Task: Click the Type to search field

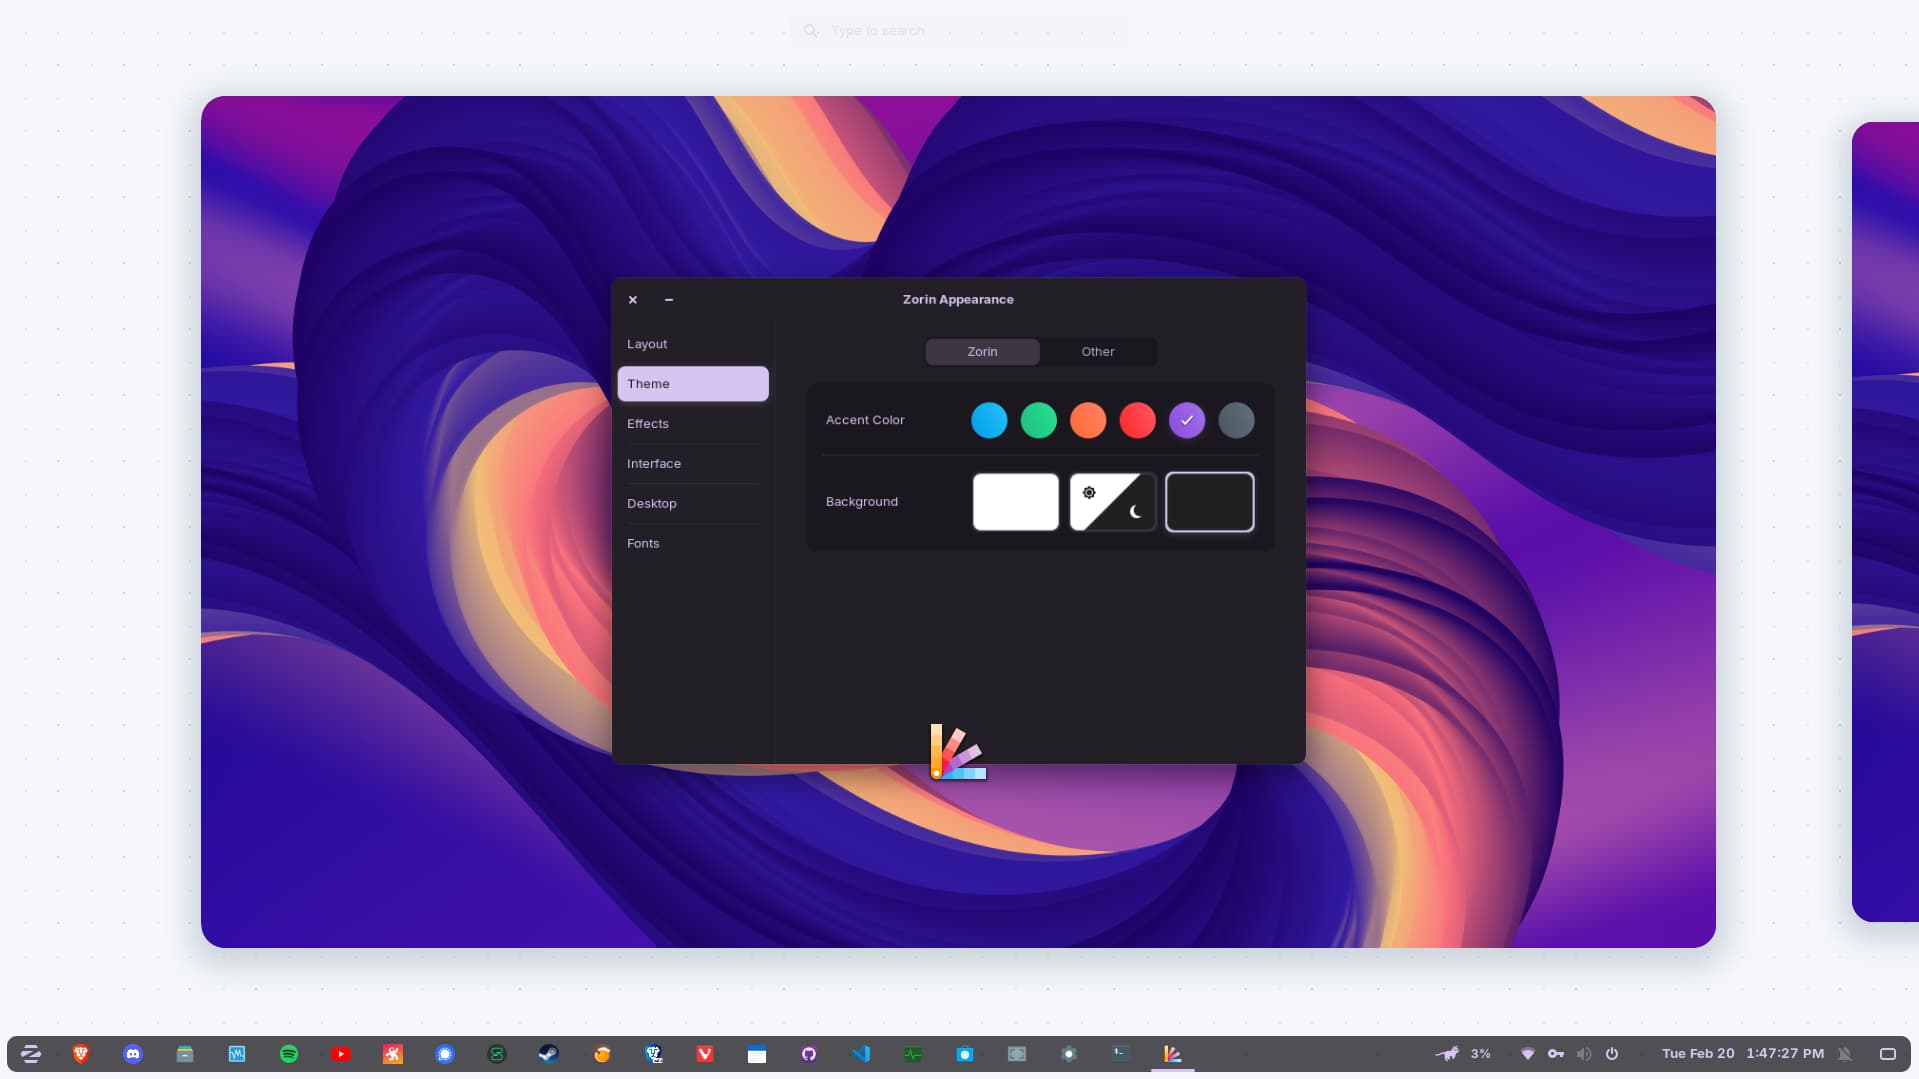Action: coord(958,31)
